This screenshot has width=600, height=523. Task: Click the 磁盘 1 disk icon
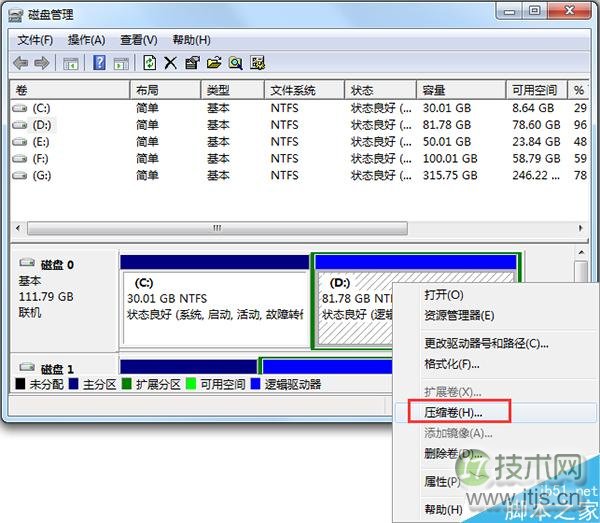pyautogui.click(x=27, y=367)
